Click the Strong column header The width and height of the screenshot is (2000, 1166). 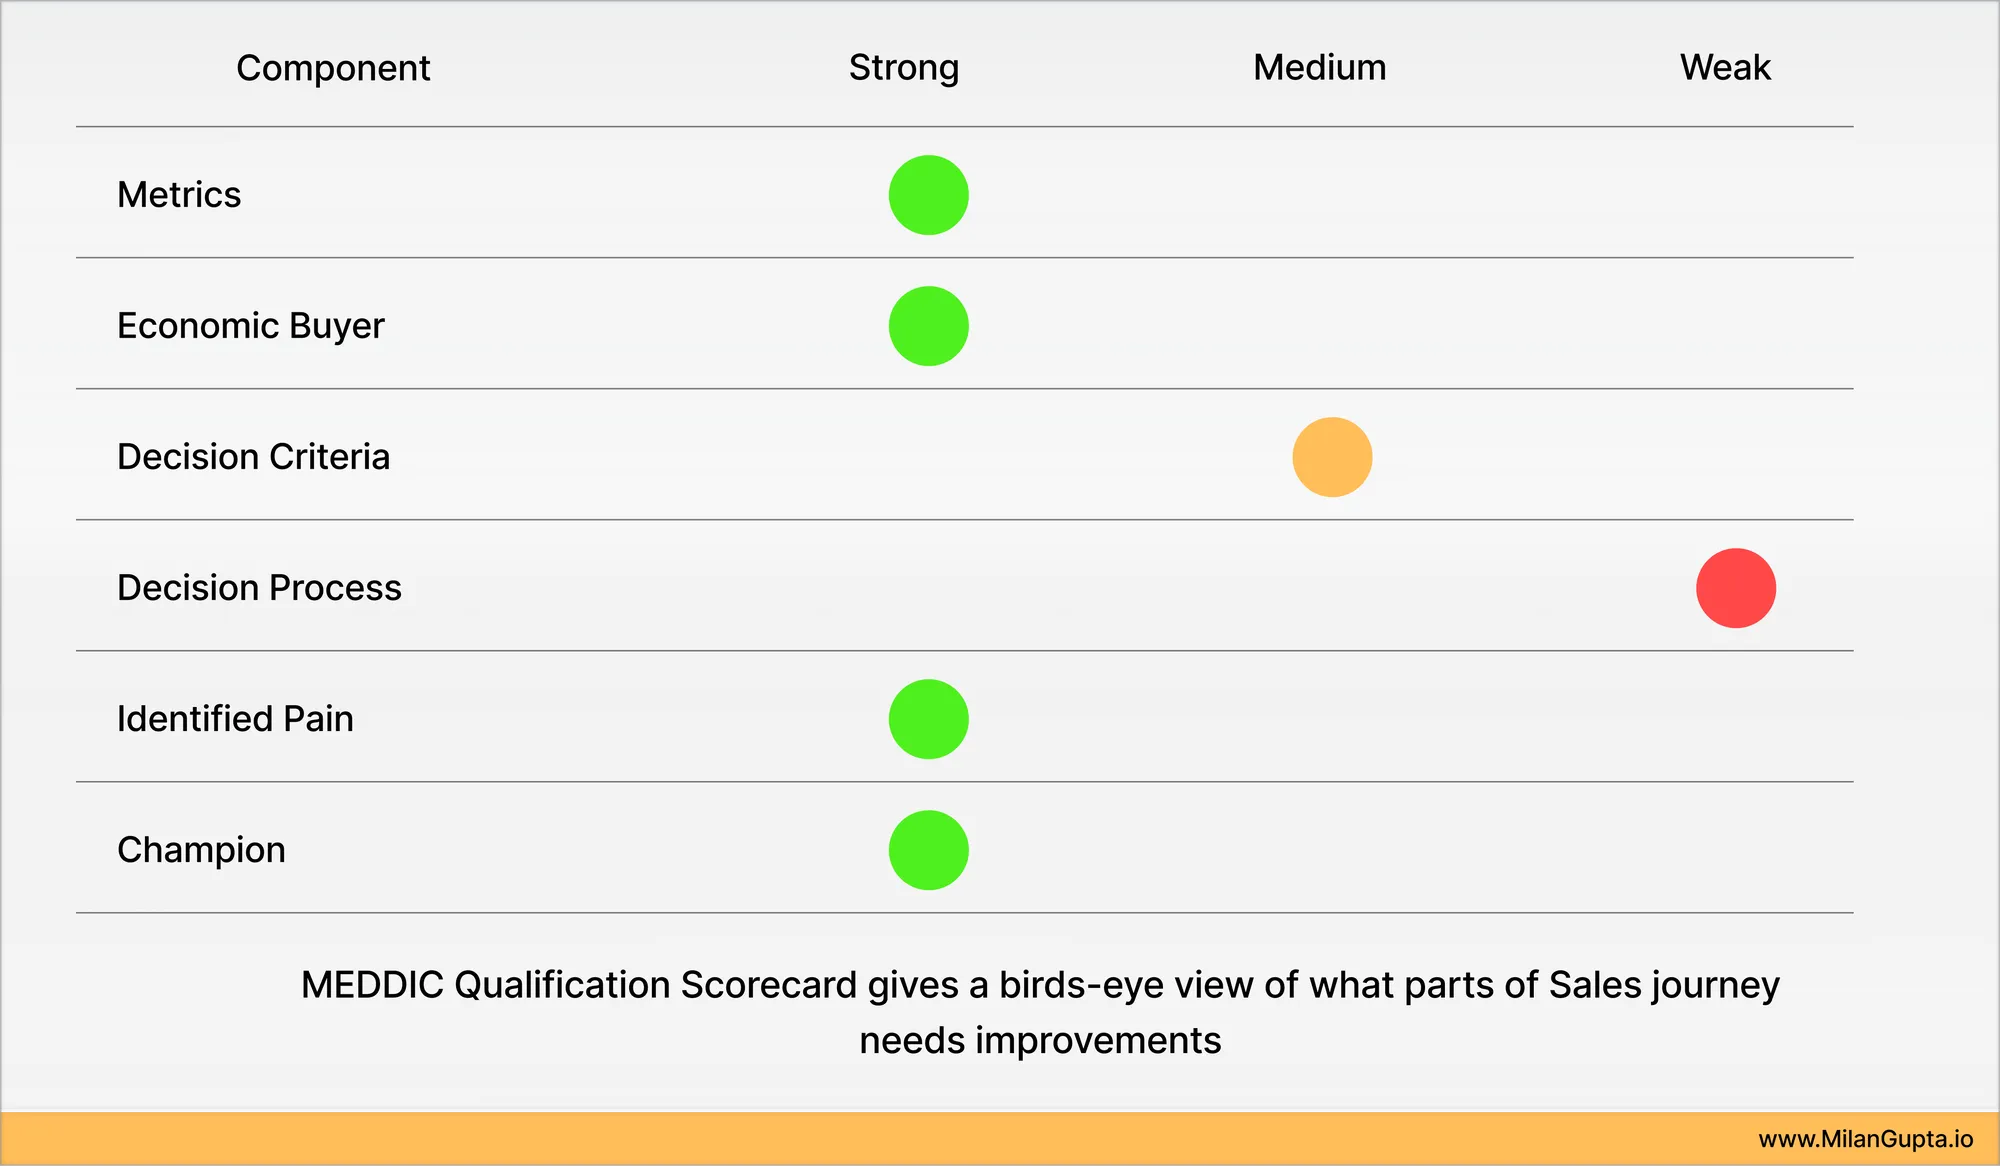(904, 68)
